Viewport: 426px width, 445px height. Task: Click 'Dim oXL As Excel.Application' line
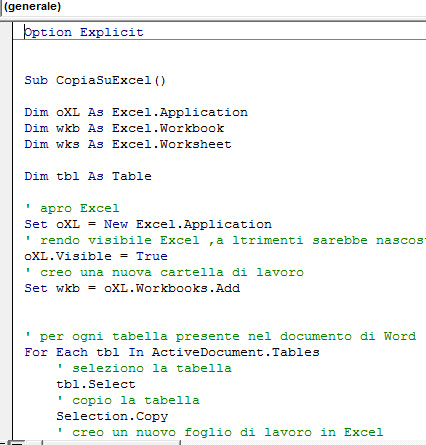(x=136, y=112)
